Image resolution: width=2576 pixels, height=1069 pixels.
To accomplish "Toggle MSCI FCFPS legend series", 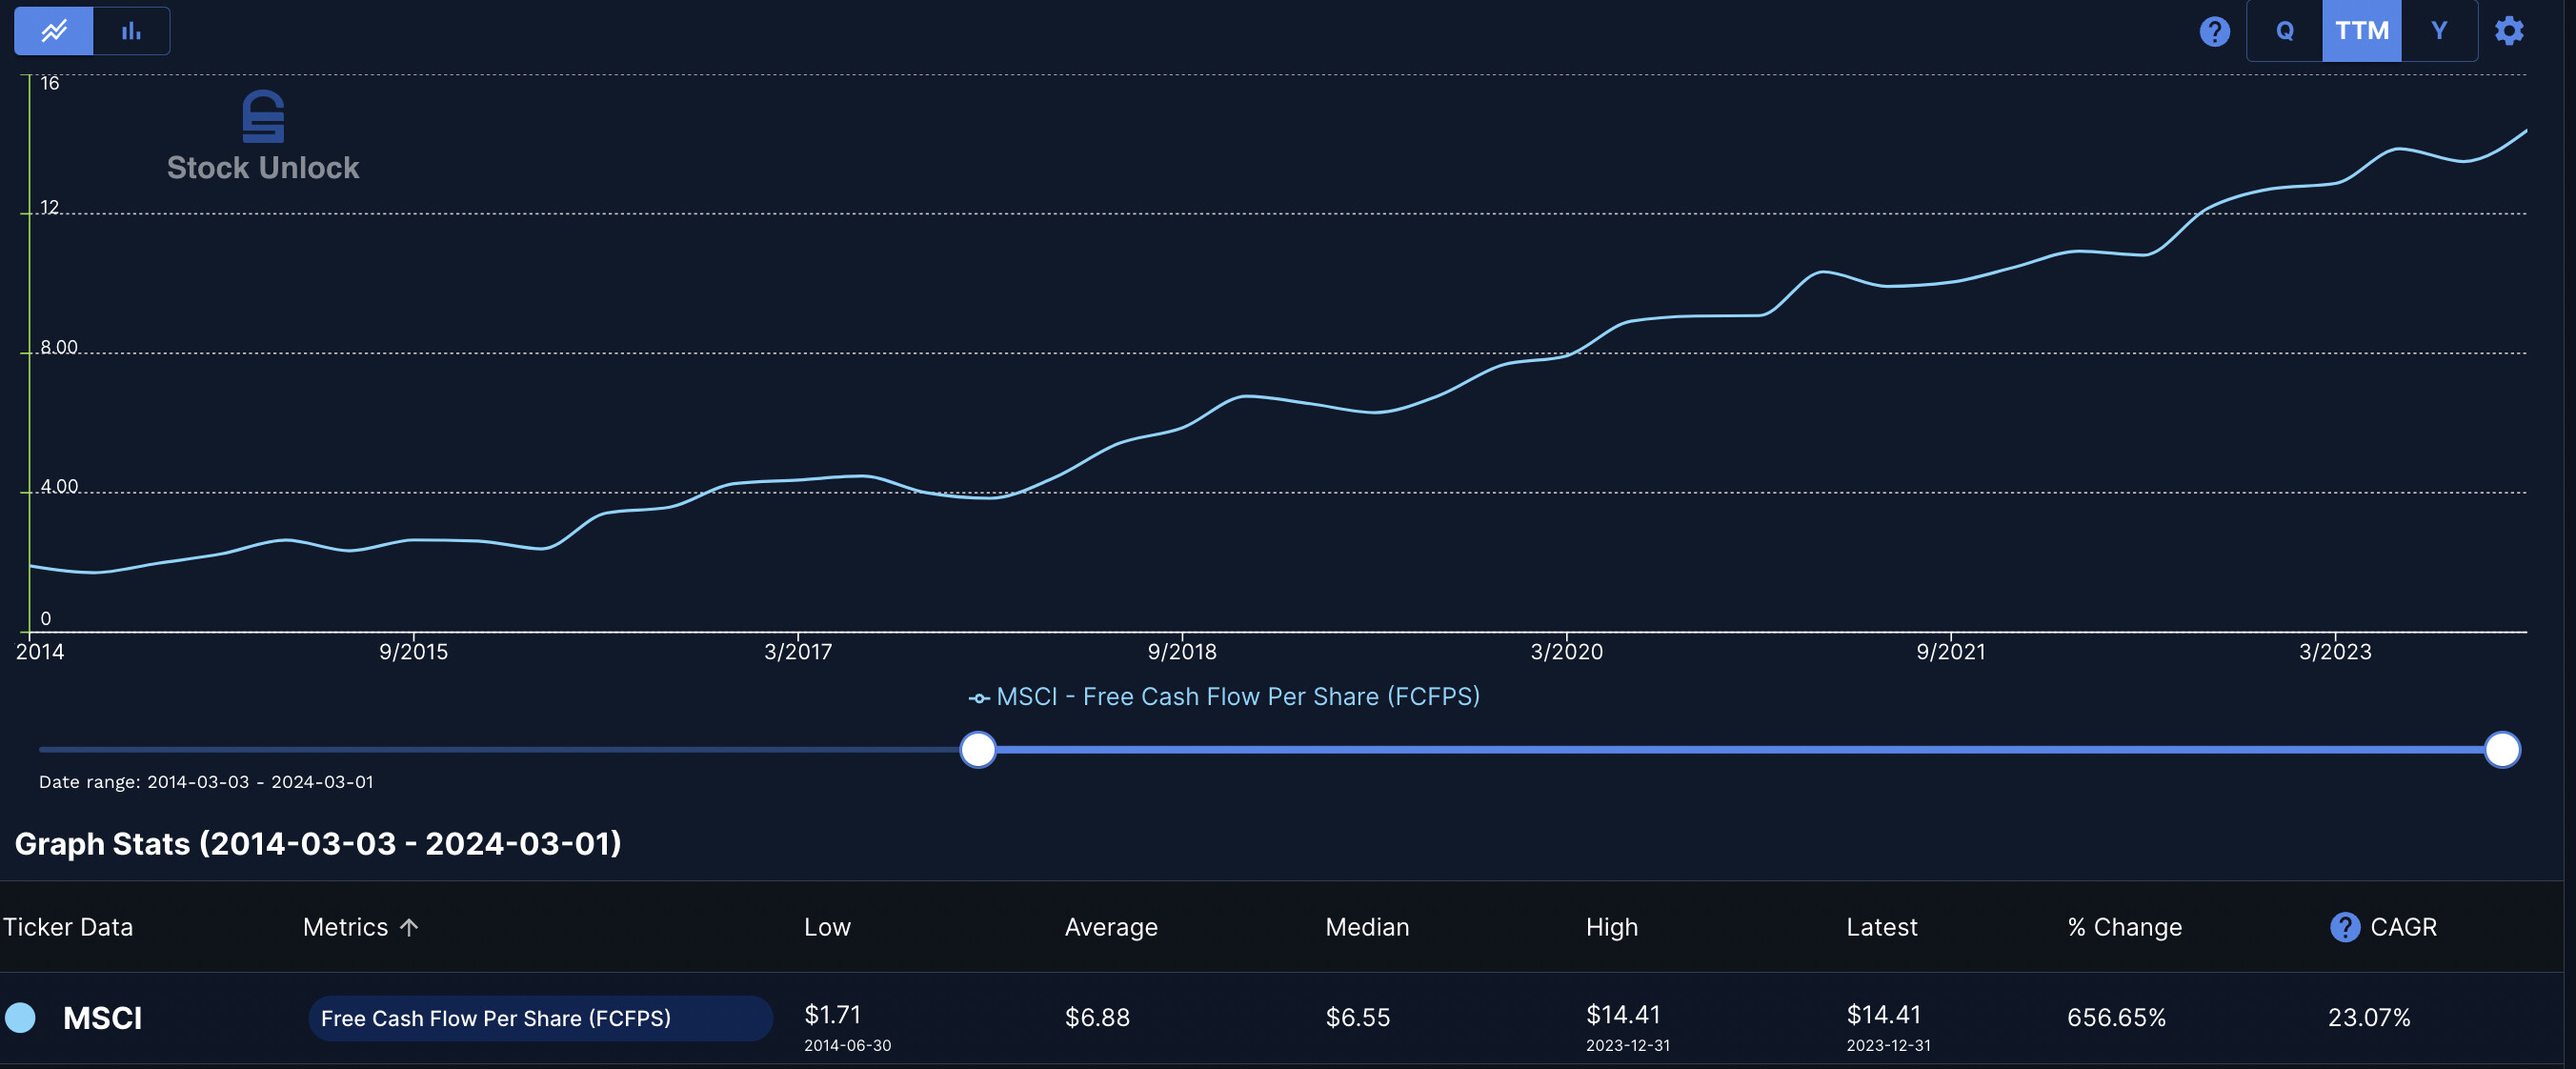I will [x=1224, y=697].
